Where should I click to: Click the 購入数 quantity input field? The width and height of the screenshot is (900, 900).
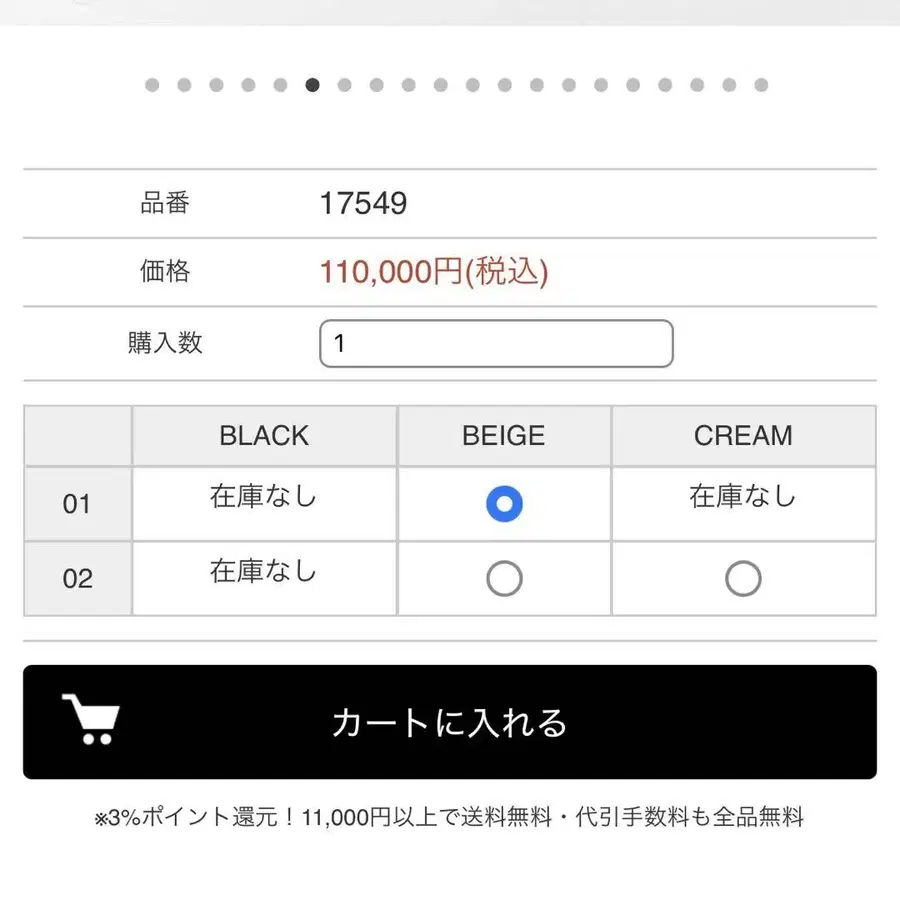(496, 344)
